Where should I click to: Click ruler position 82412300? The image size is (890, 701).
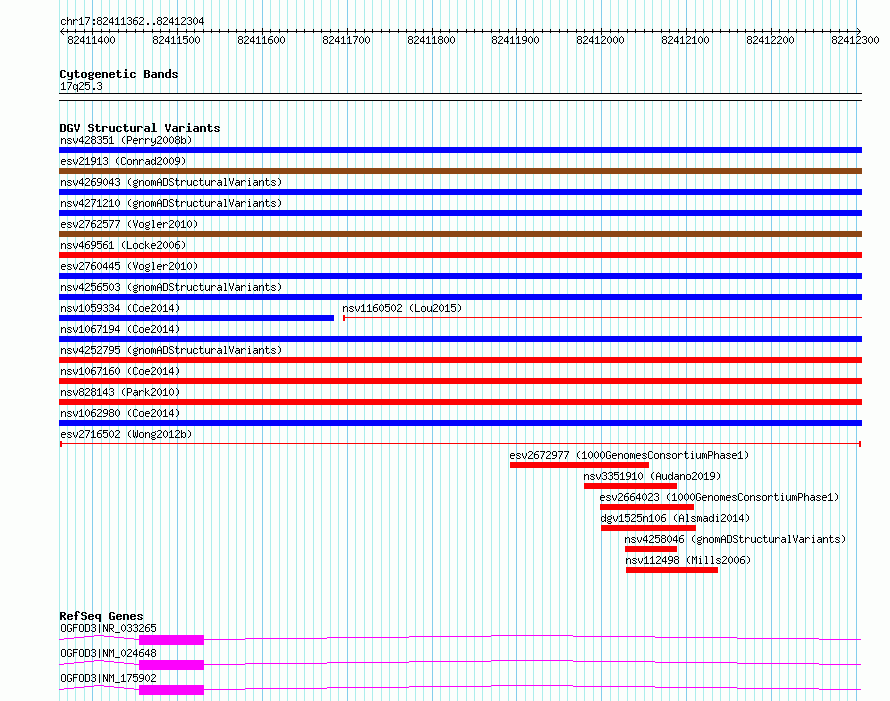[855, 40]
